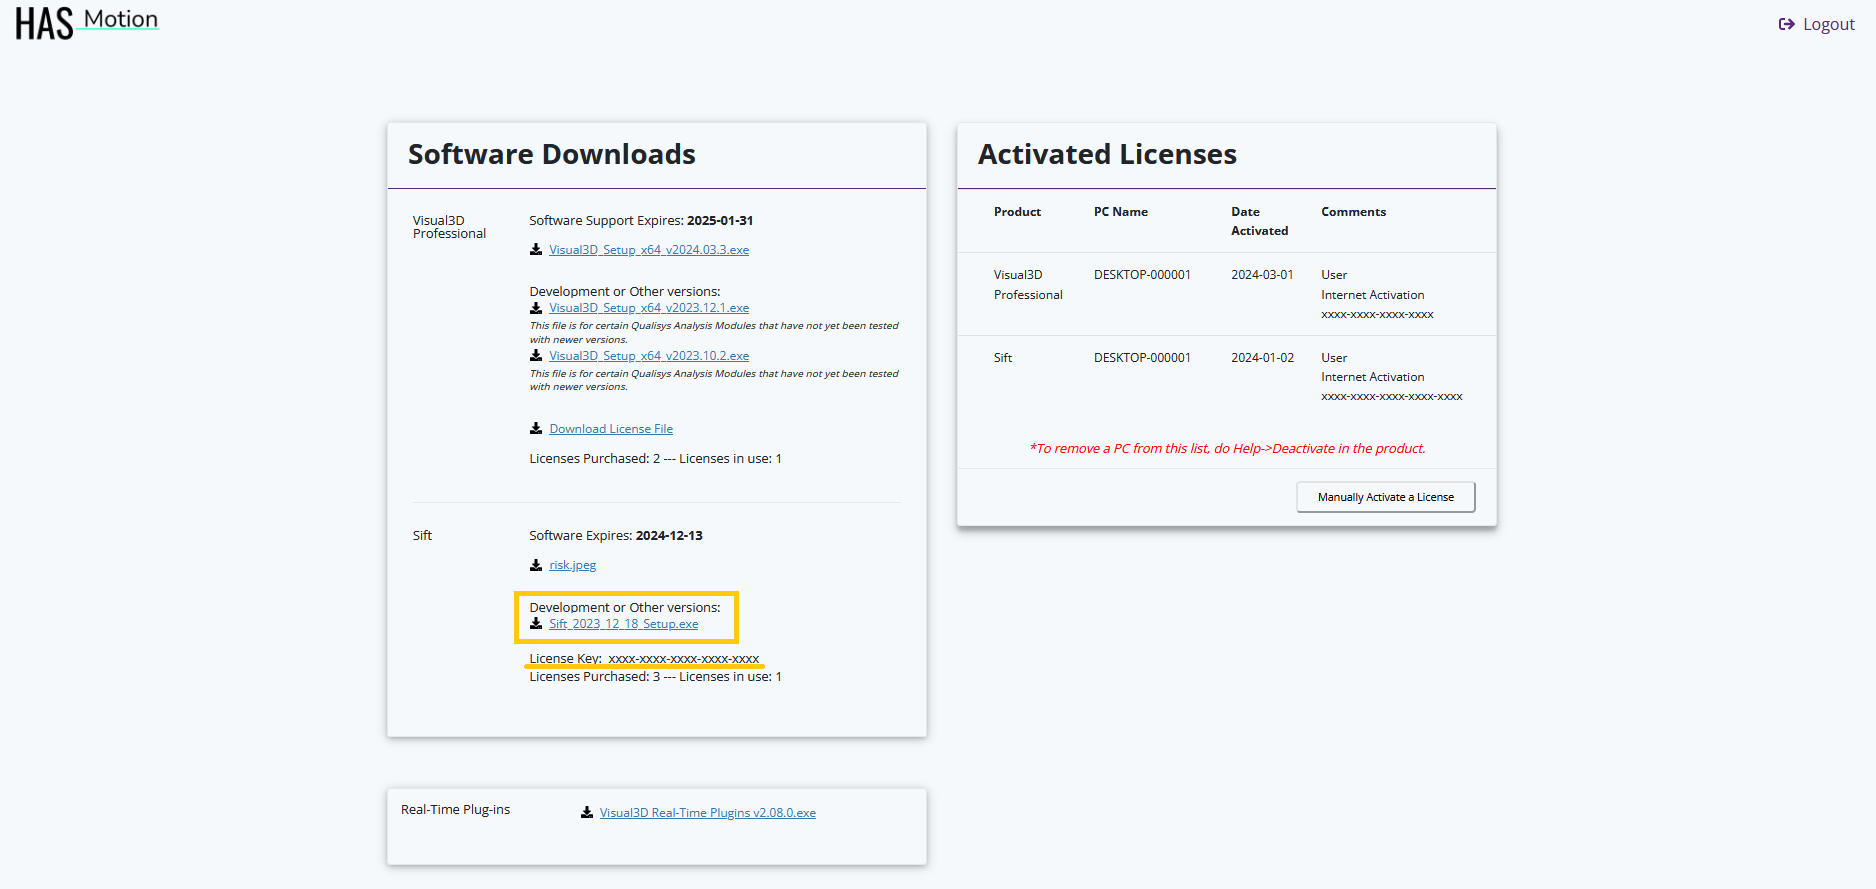The height and width of the screenshot is (889, 1876).
Task: Click activation date 2024-03-01
Action: pyautogui.click(x=1262, y=275)
